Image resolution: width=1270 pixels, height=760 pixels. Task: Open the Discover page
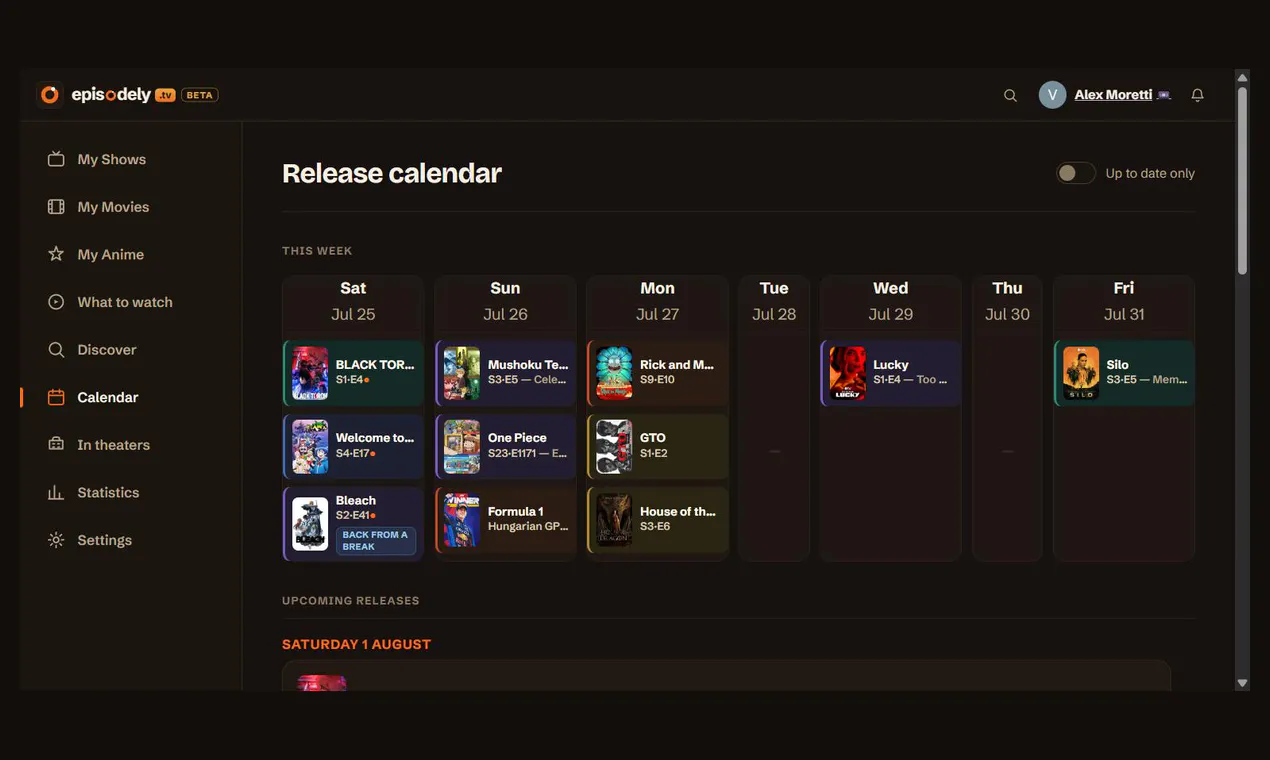point(107,350)
